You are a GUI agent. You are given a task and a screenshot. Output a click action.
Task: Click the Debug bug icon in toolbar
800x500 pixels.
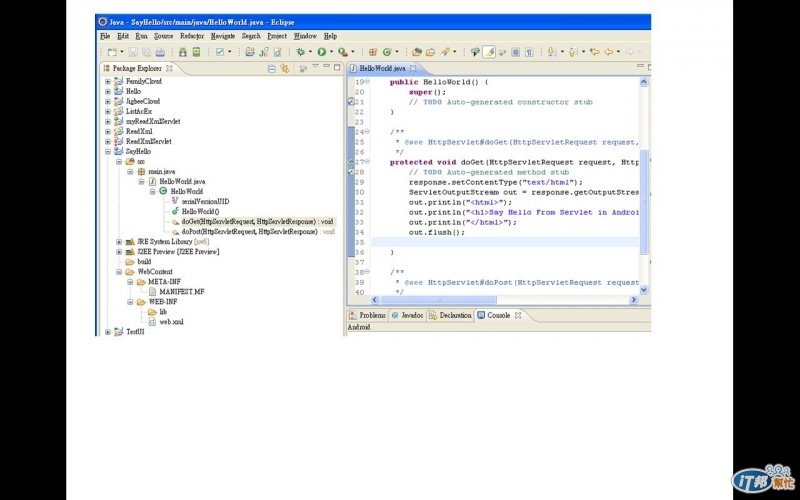(299, 52)
